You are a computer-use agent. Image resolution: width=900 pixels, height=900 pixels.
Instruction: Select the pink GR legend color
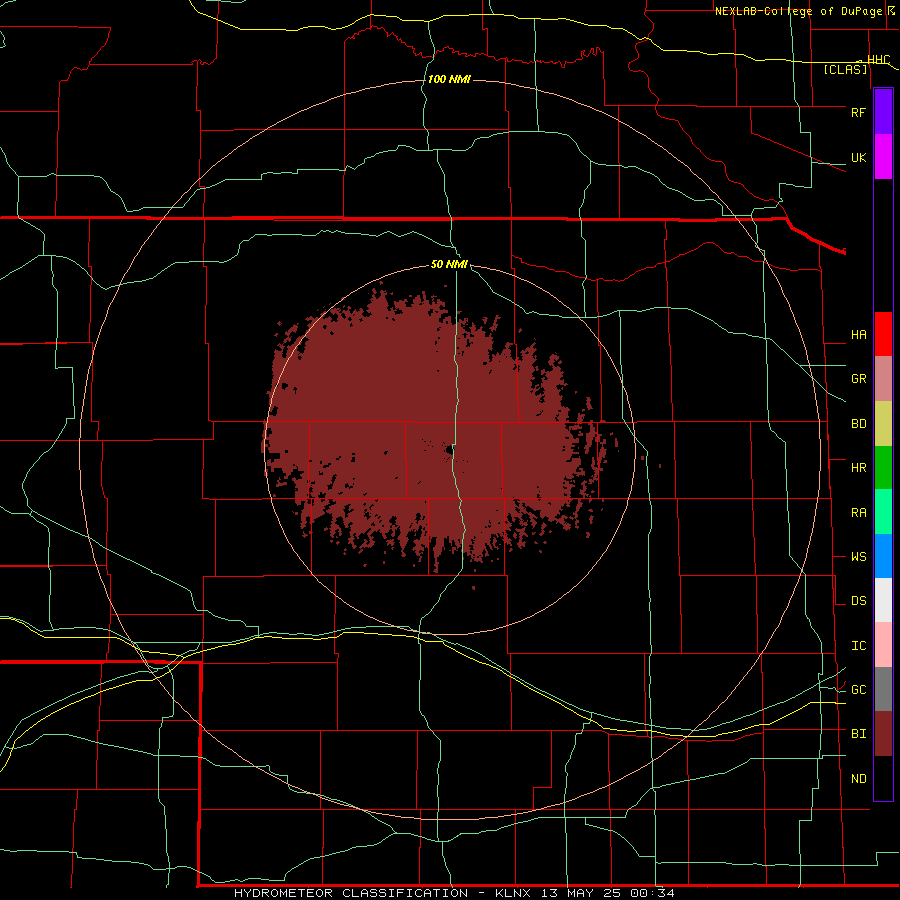click(883, 379)
